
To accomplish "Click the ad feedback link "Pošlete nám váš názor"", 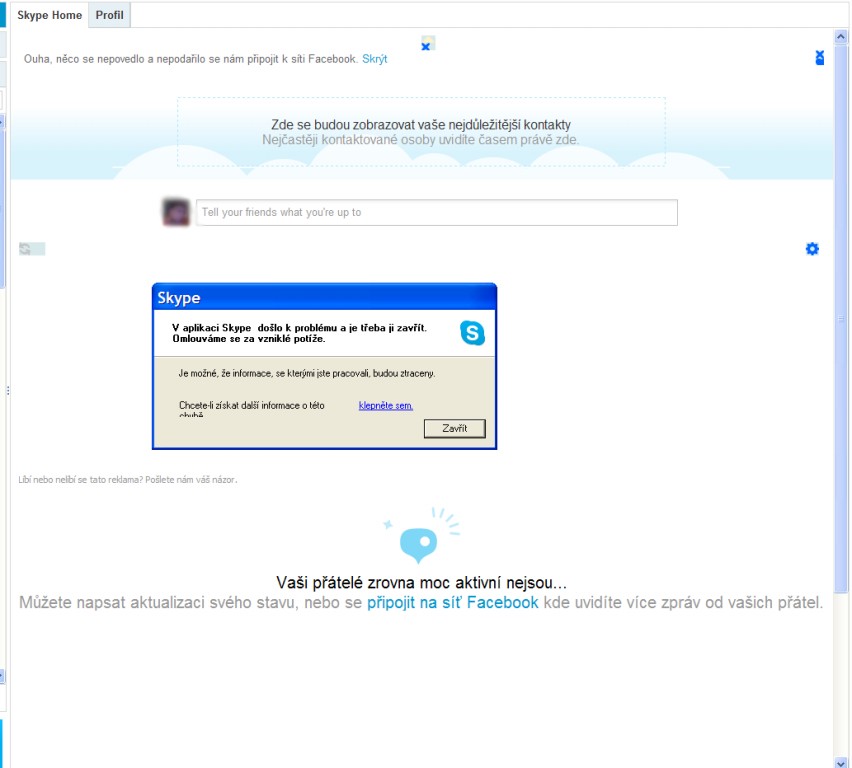I will 191,479.
